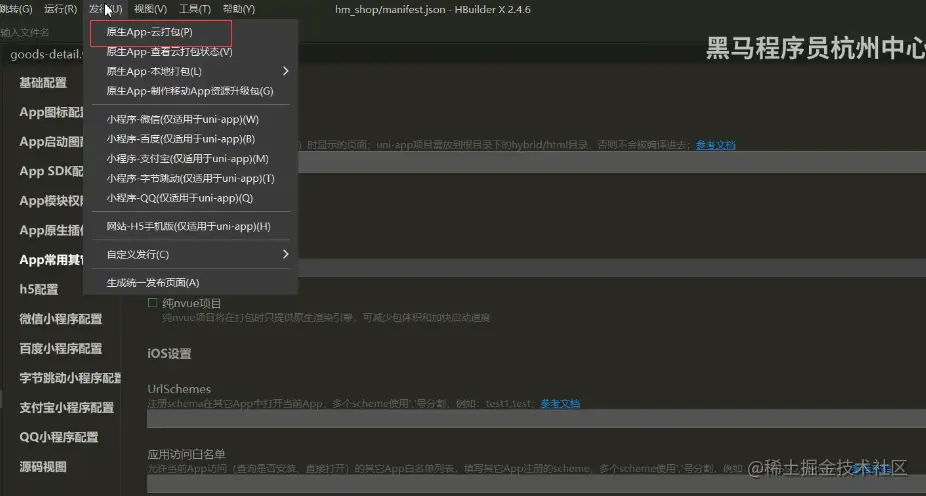Open 字节跳动小程序配置 sidebar section

point(70,378)
